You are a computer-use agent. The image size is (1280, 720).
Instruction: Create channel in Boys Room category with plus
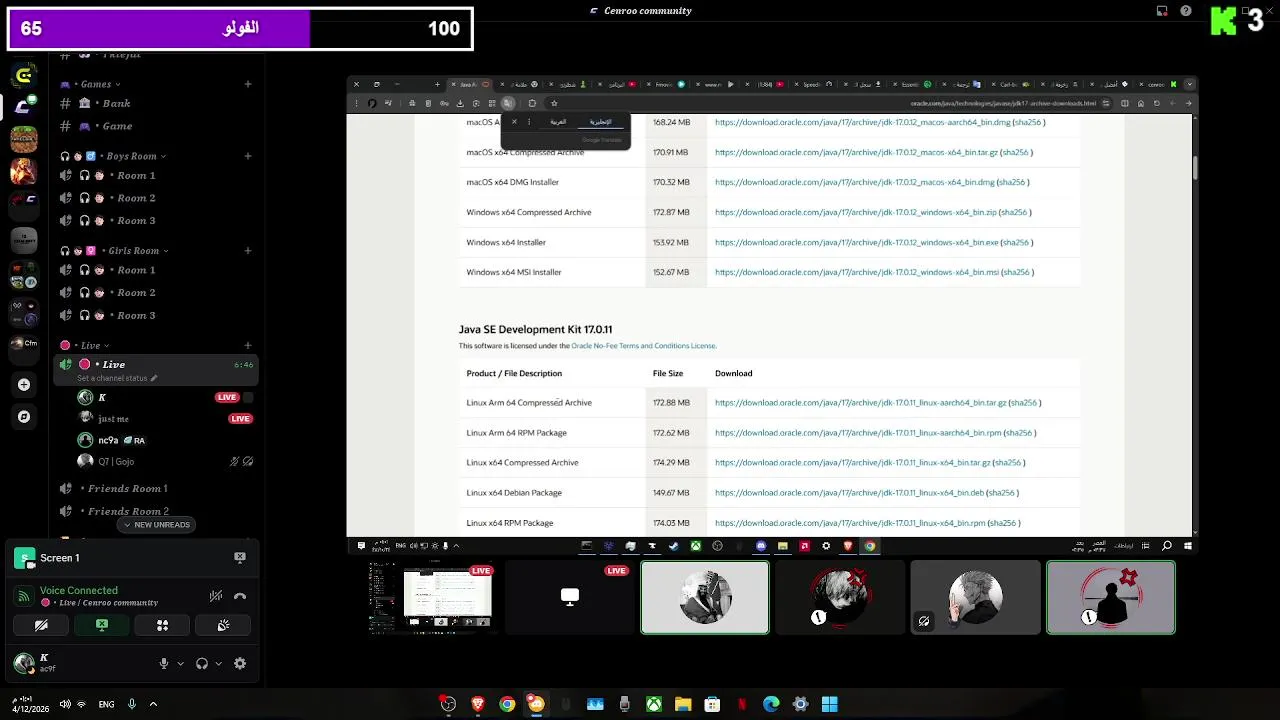click(x=248, y=156)
